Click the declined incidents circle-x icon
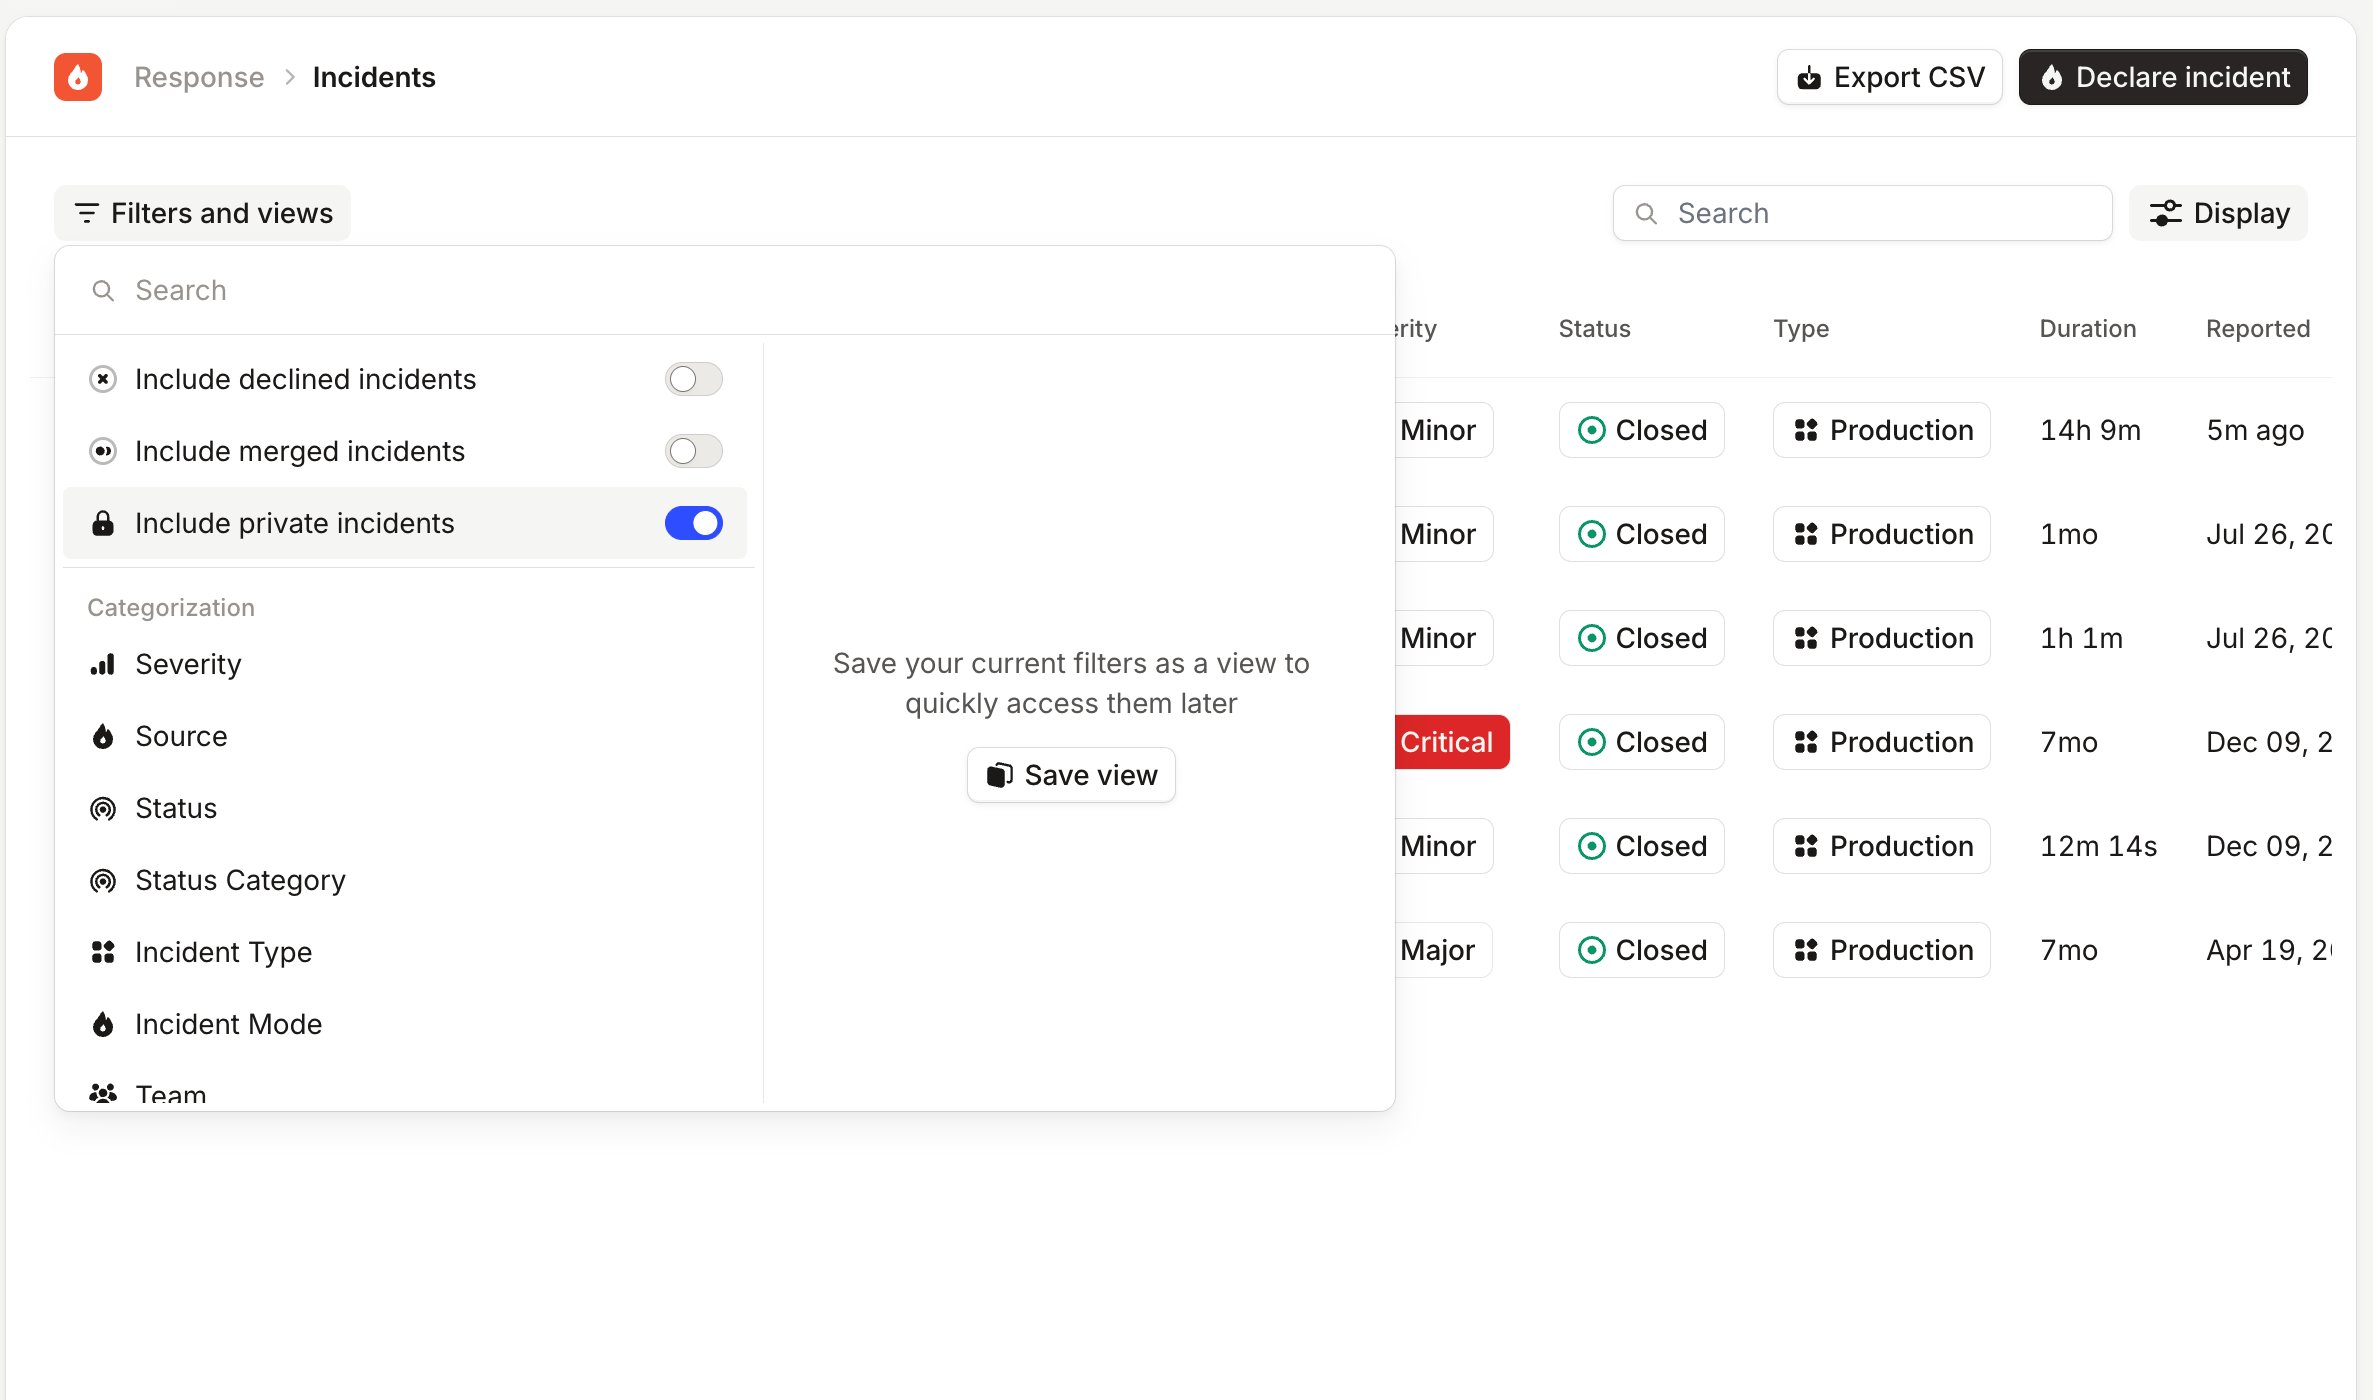The image size is (2373, 1400). pos(103,379)
